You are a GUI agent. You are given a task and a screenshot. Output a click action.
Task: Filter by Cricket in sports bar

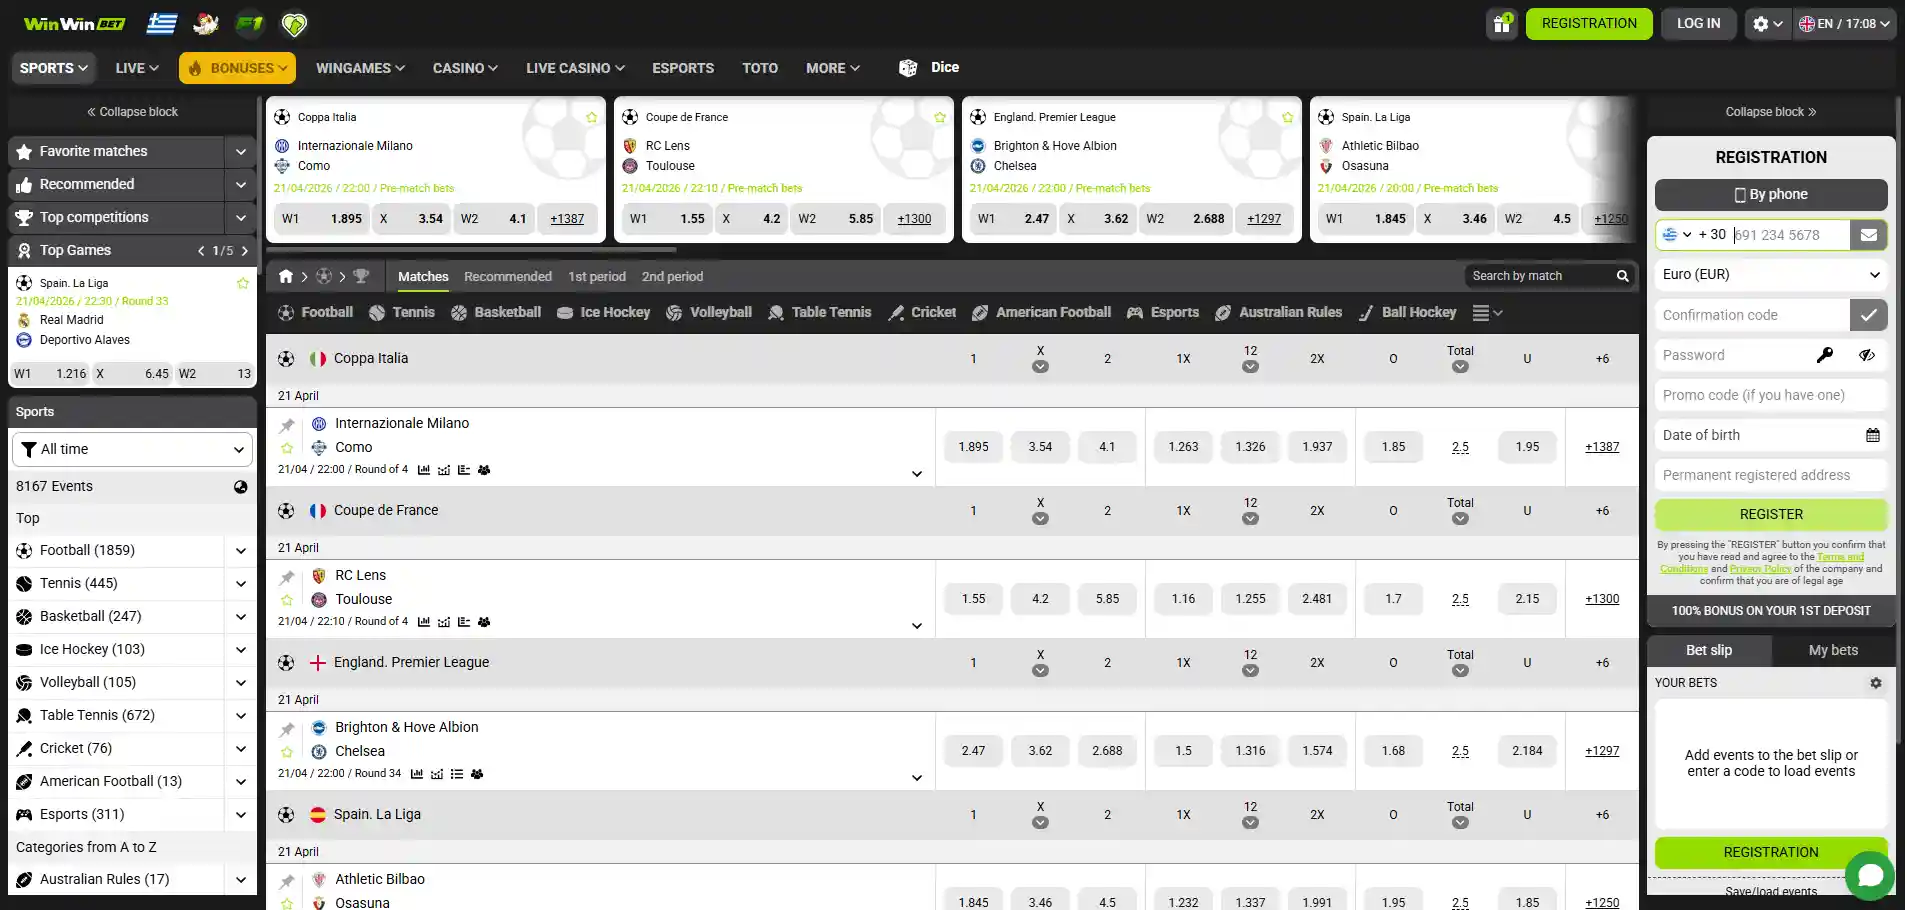tap(922, 313)
